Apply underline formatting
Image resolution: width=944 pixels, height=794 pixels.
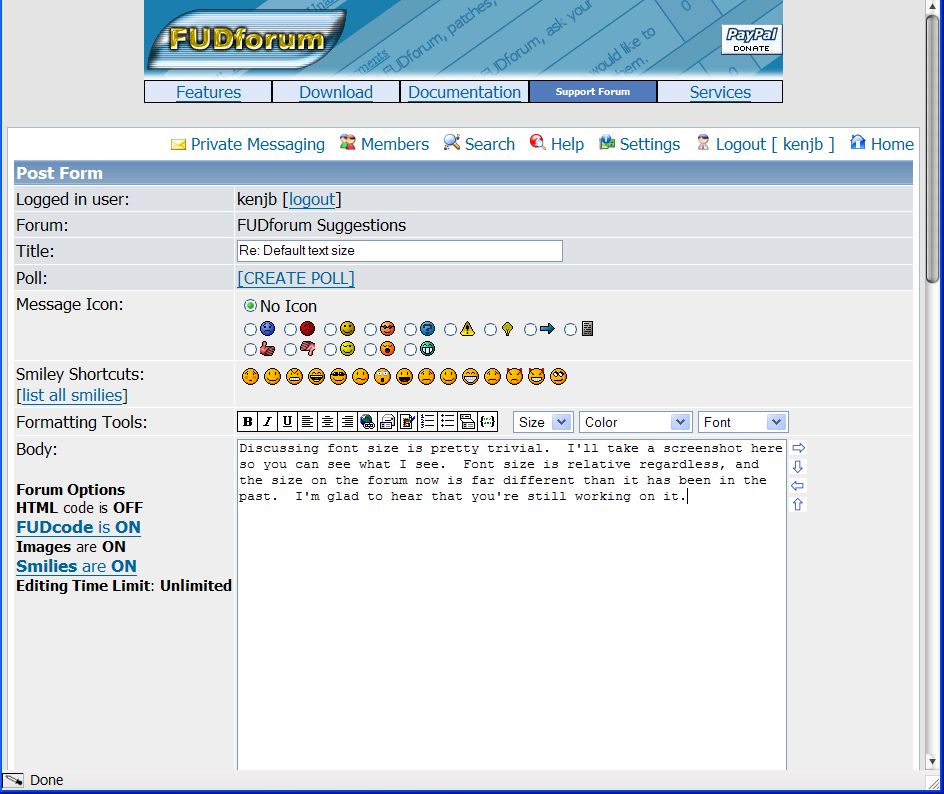point(287,422)
